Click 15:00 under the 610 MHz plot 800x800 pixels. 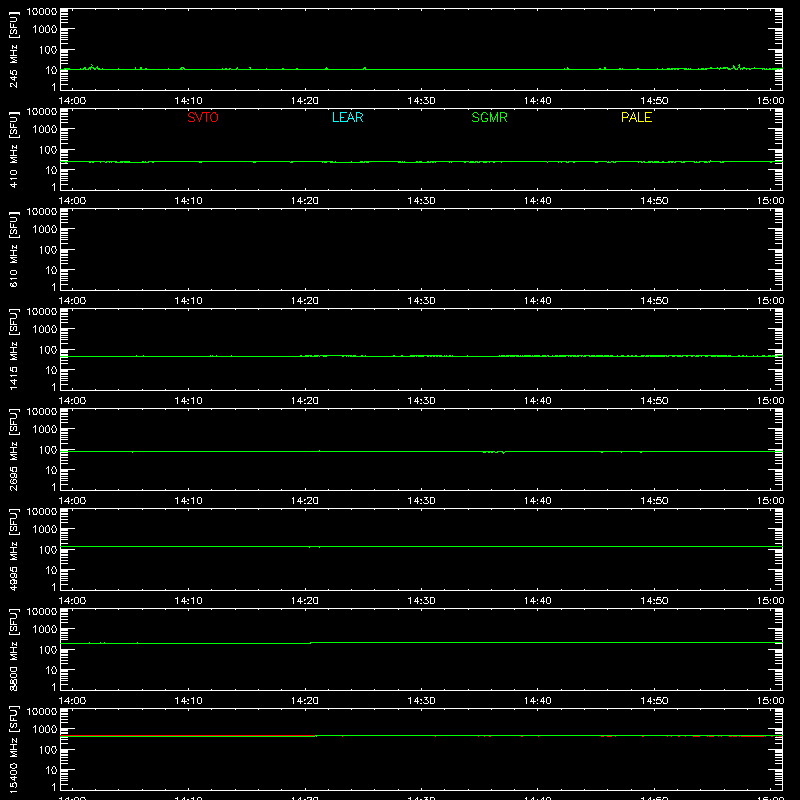coord(770,301)
